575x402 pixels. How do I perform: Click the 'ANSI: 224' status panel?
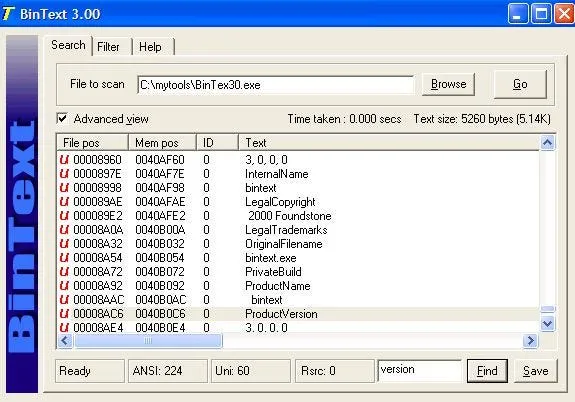pyautogui.click(x=168, y=371)
